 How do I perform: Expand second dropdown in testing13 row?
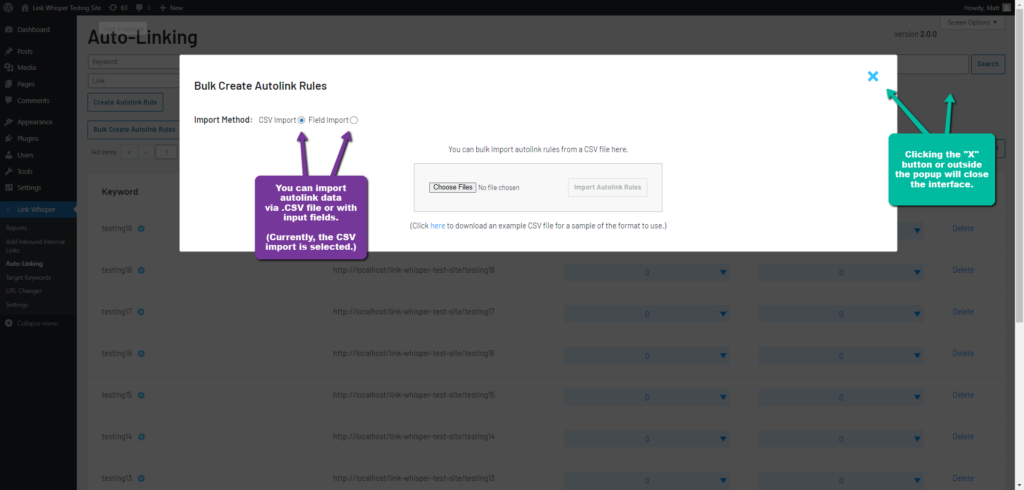[x=840, y=481]
